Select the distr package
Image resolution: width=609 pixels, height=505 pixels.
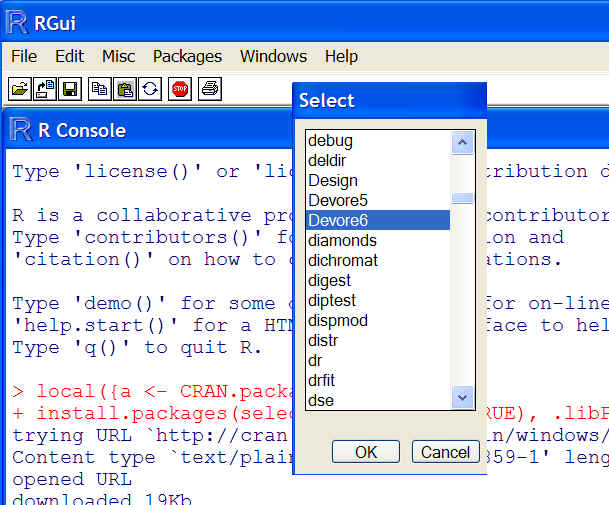[378, 340]
